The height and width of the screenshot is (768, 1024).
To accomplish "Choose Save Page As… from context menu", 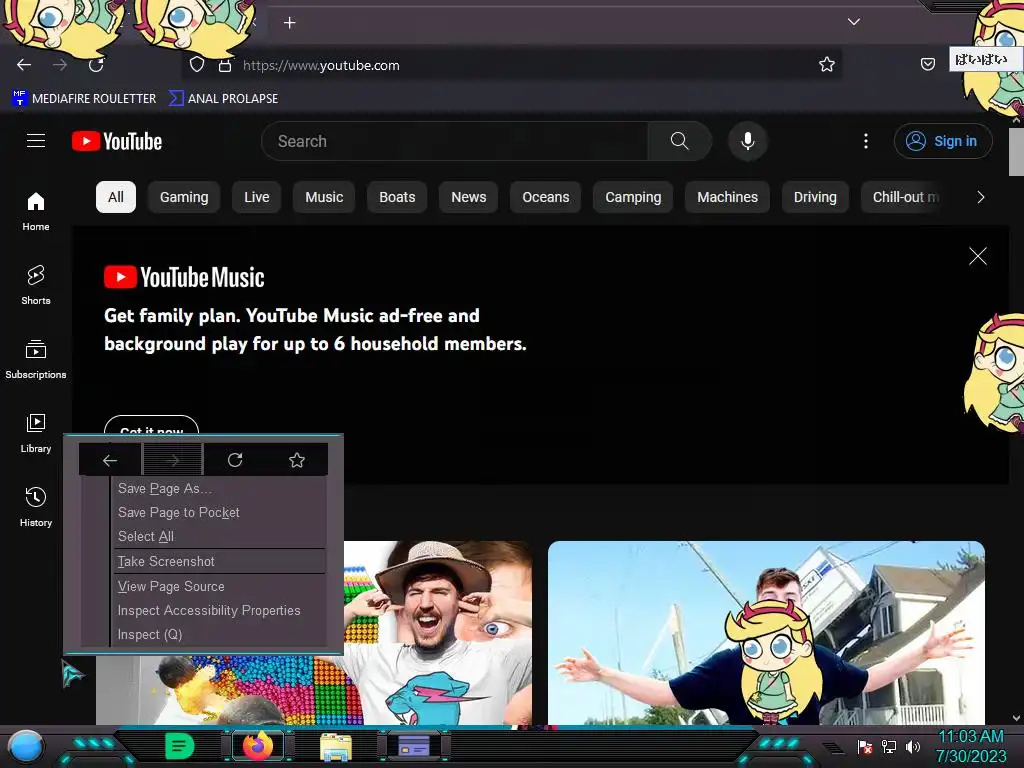I will click(x=219, y=488).
